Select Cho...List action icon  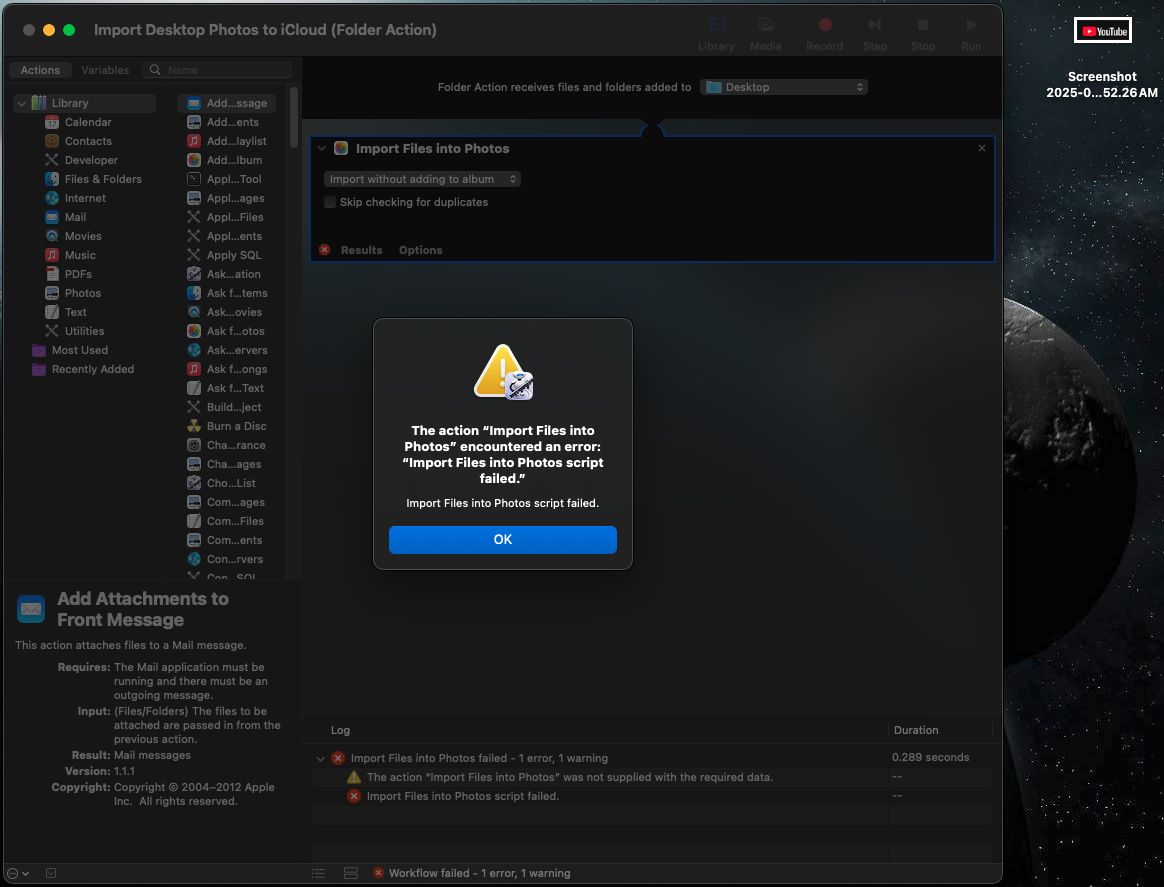click(x=194, y=483)
